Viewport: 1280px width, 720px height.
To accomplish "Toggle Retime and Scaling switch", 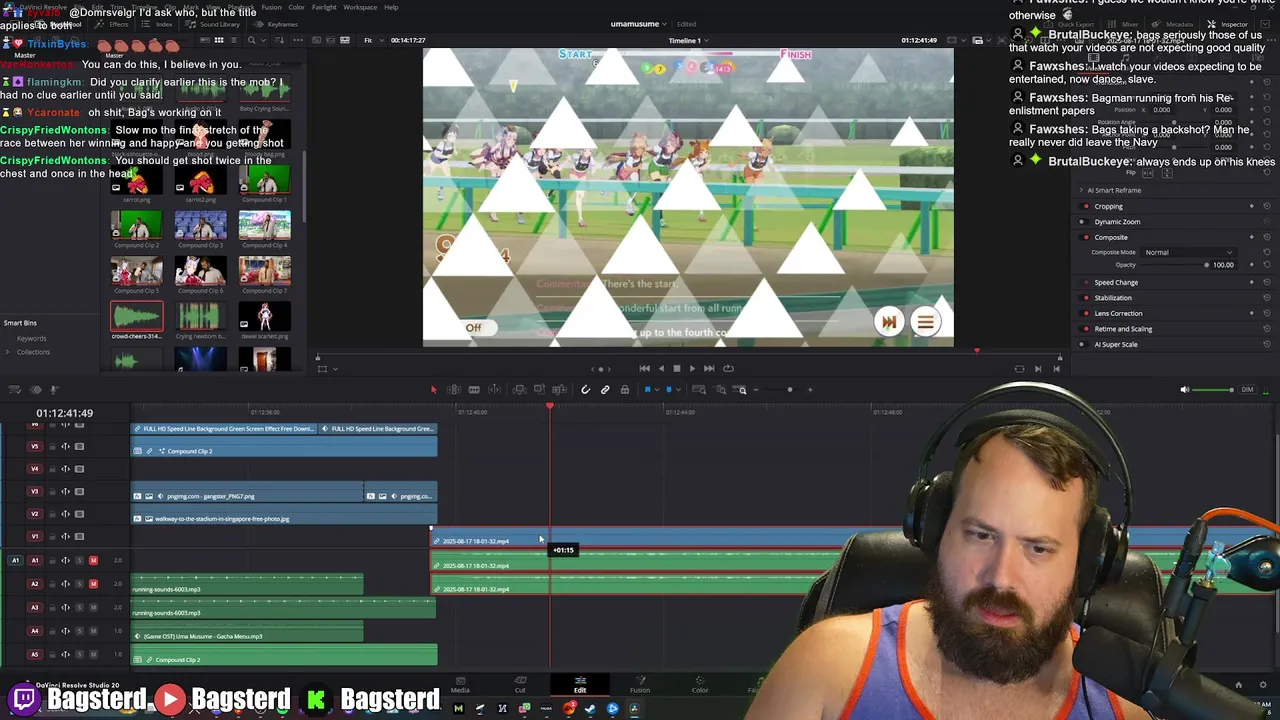I will (1086, 329).
